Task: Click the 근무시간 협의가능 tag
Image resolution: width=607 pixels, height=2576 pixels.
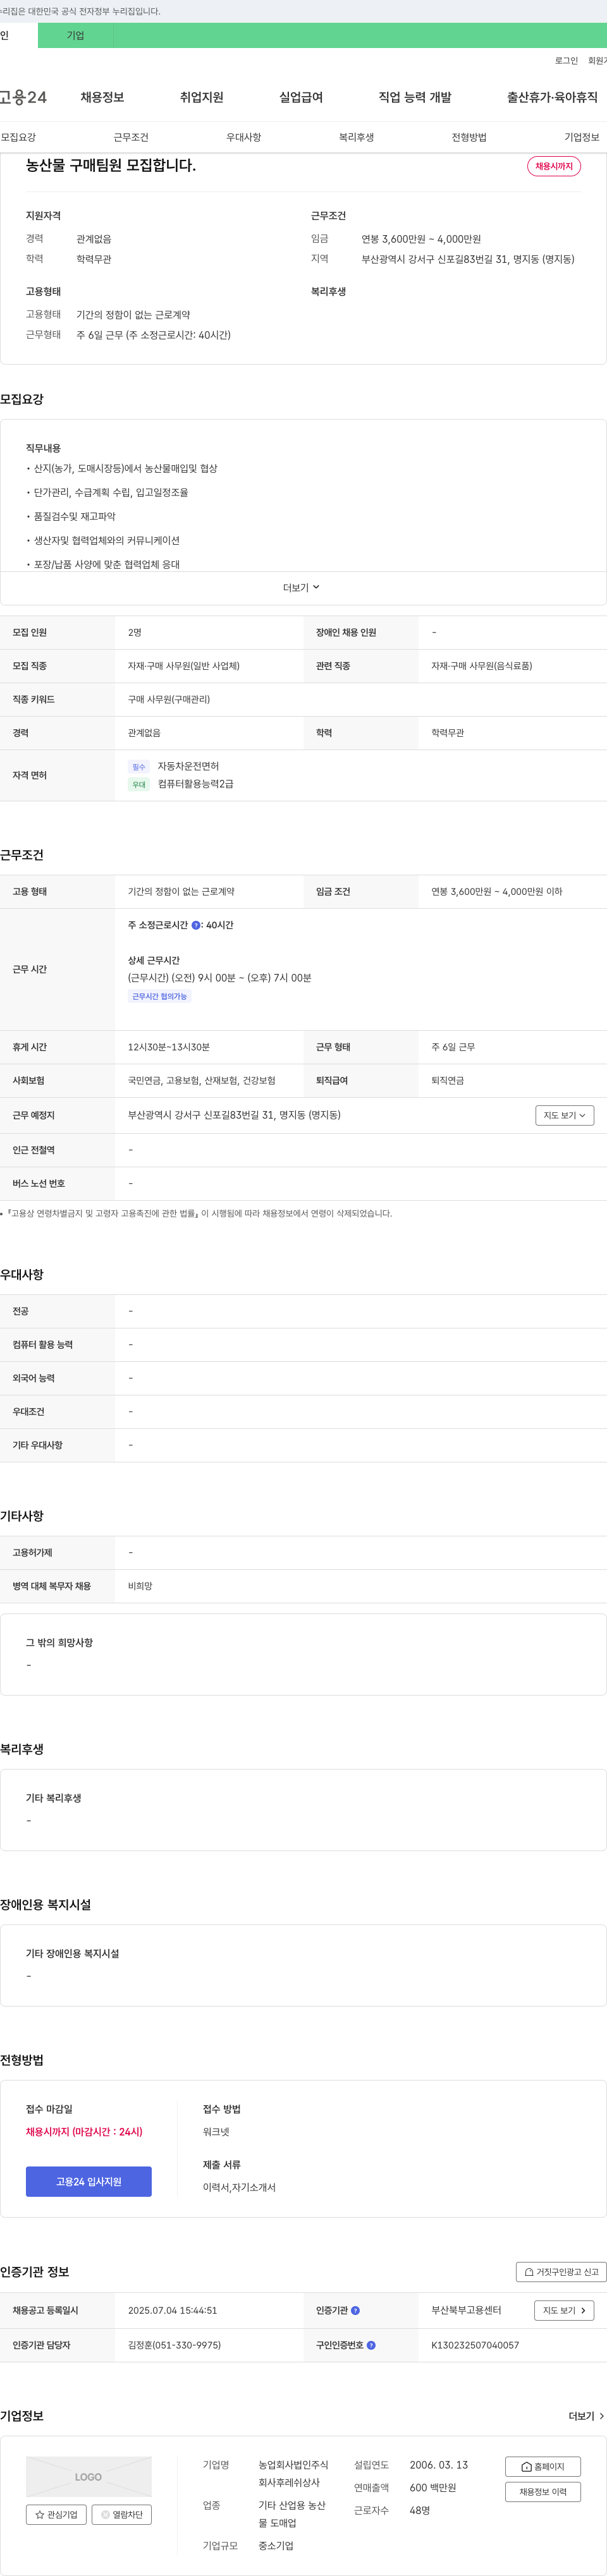Action: [x=159, y=996]
